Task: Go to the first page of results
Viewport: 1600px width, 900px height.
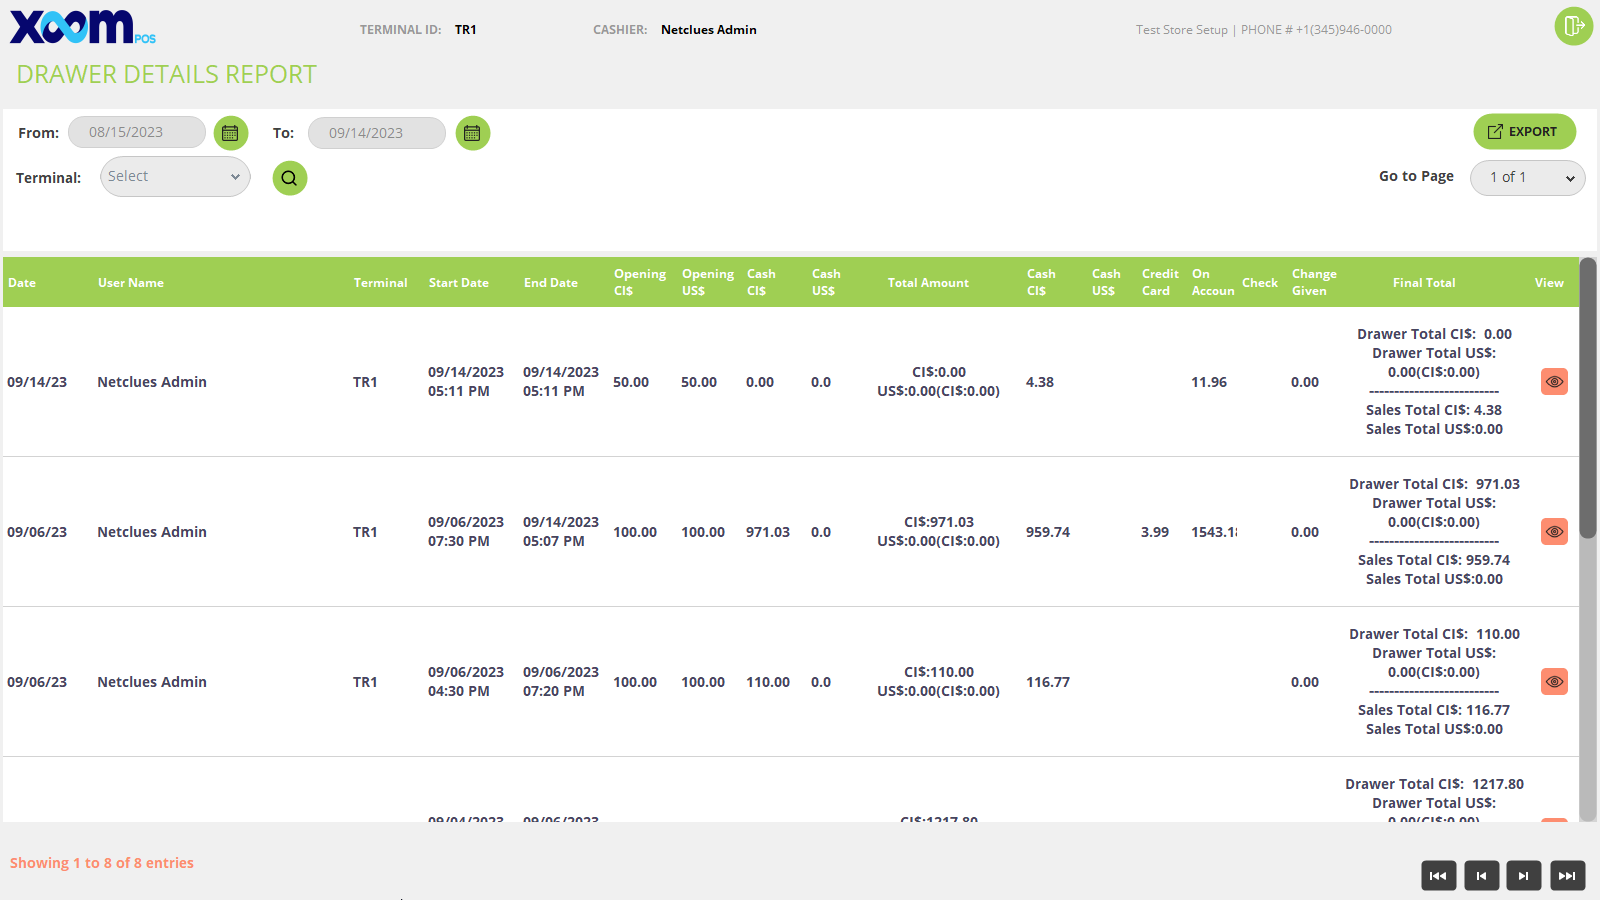Action: [x=1438, y=876]
